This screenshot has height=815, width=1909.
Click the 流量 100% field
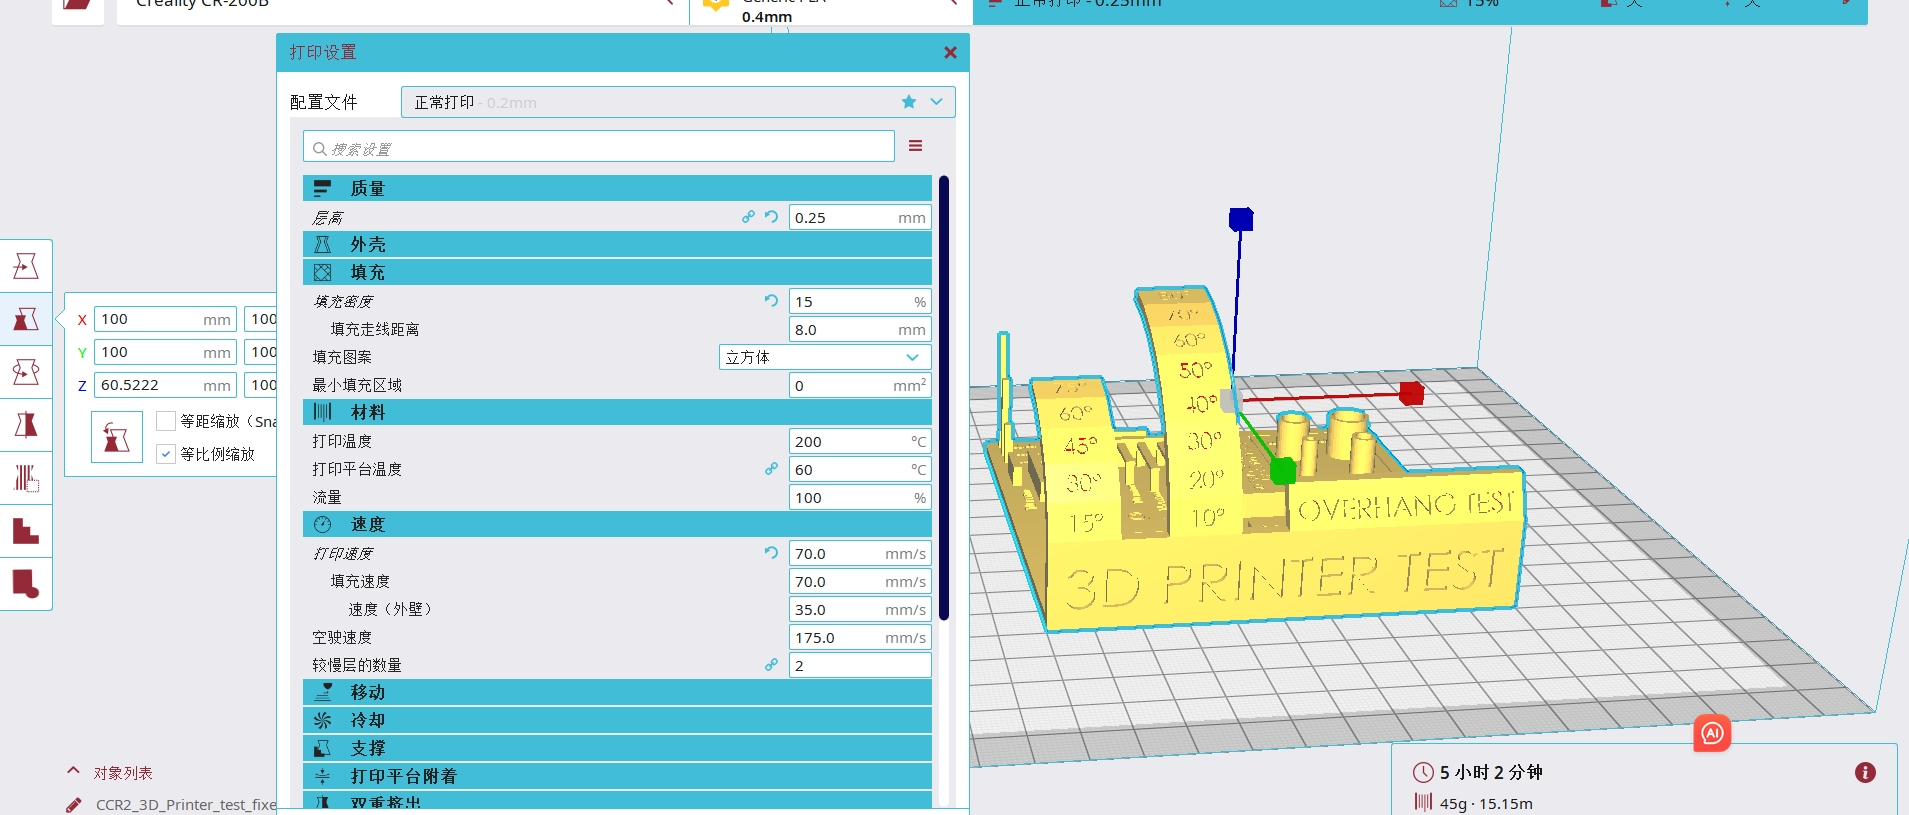click(x=860, y=497)
